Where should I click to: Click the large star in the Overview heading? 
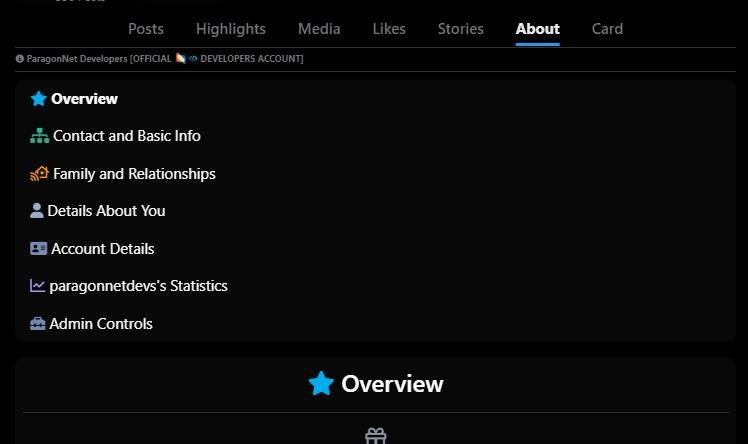pos(321,384)
